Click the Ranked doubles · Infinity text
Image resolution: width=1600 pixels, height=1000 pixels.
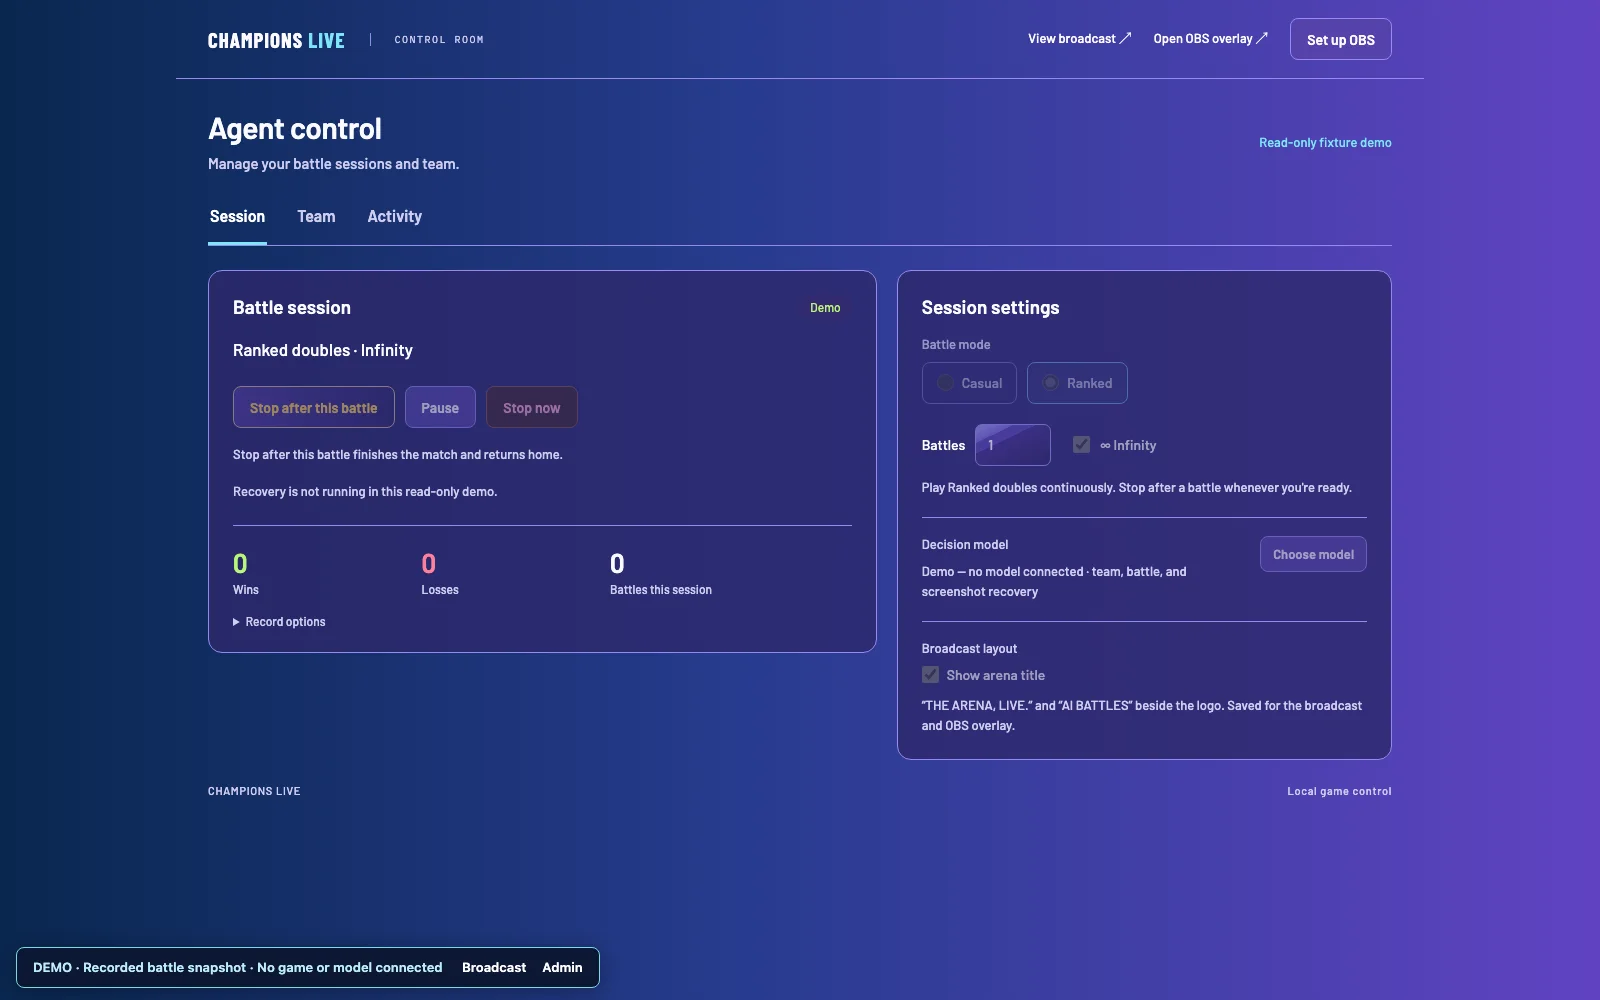(323, 350)
